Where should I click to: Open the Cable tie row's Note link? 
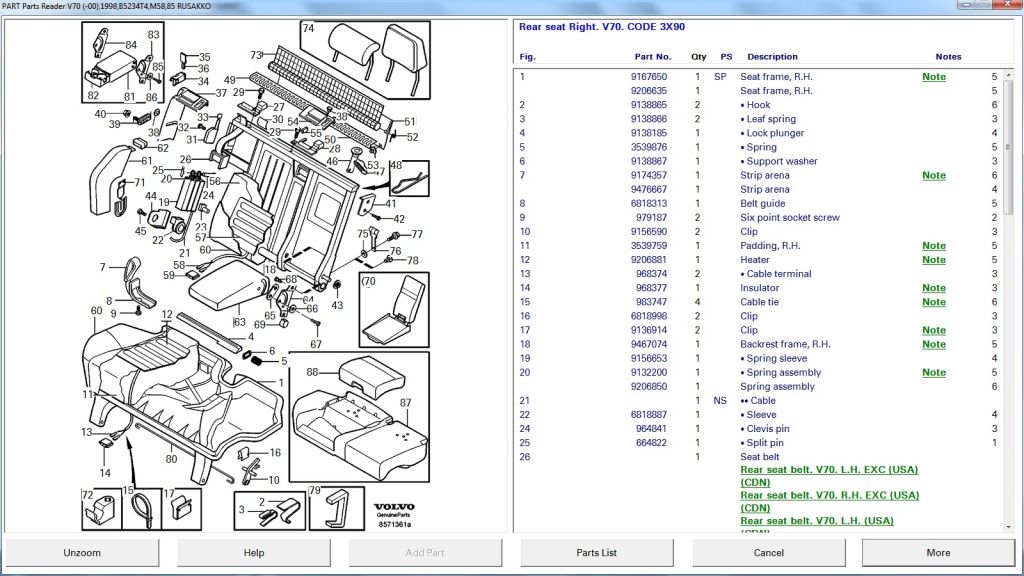point(934,302)
